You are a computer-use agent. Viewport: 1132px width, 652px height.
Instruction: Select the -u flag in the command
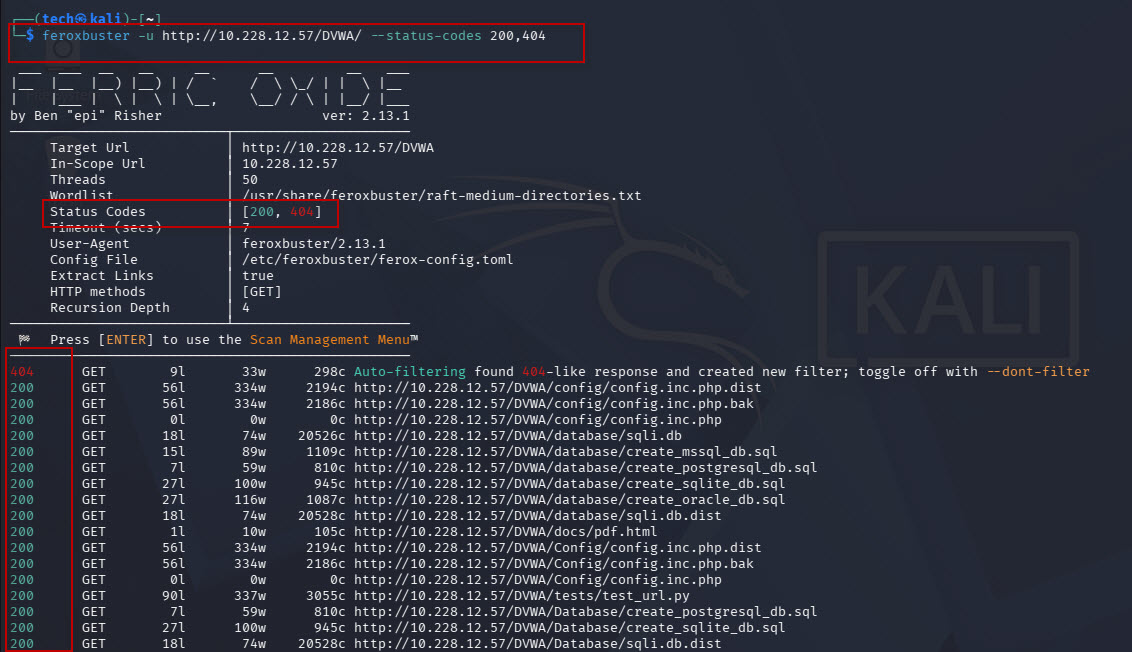tap(146, 35)
